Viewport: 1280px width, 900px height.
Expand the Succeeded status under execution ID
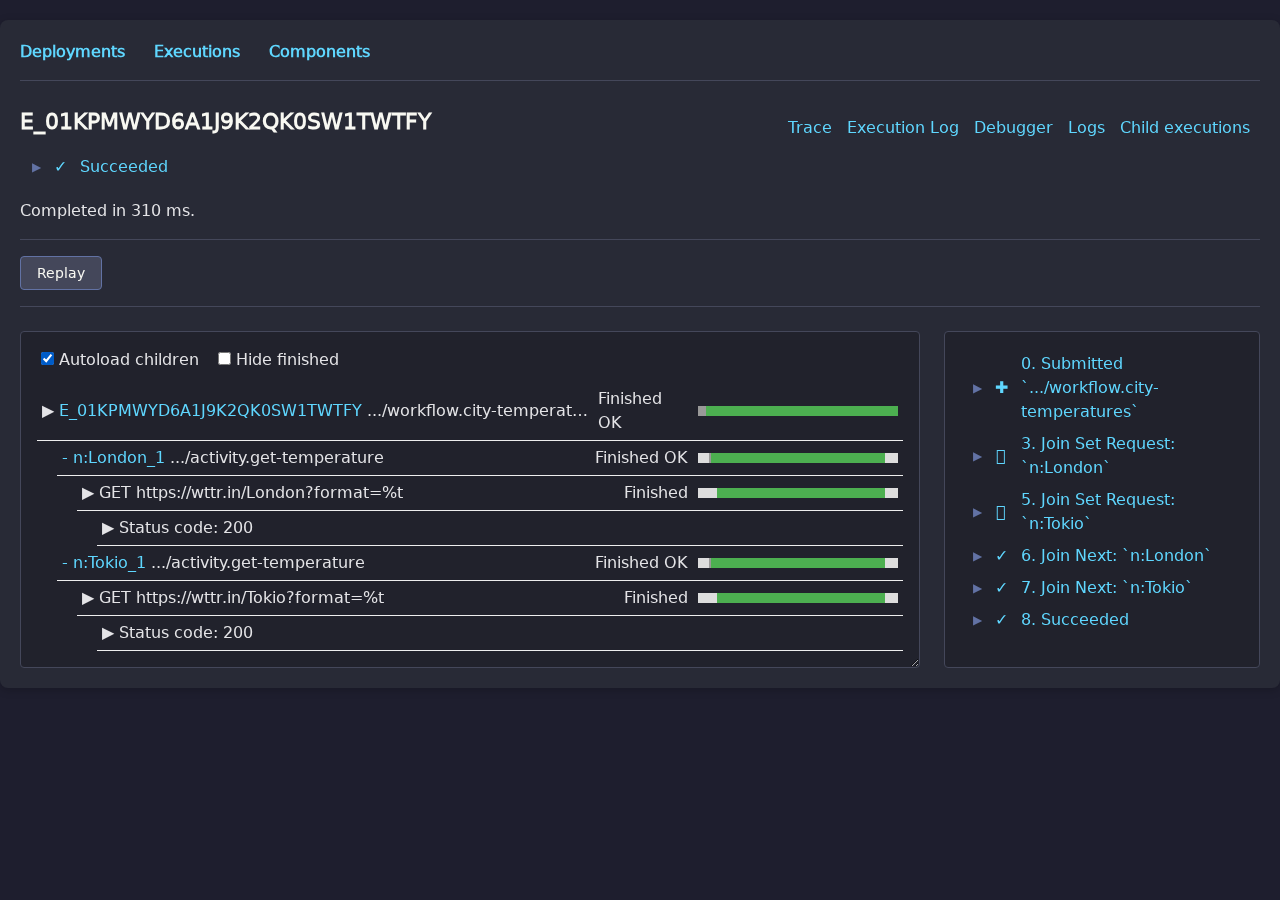pyautogui.click(x=37, y=167)
